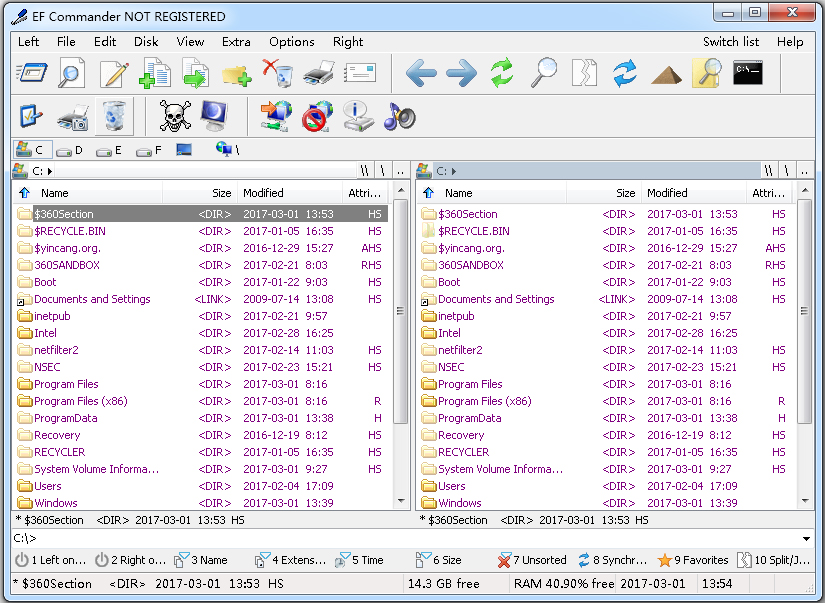Viewport: 825px width, 603px height.
Task: Click the drive information icon
Action: pyautogui.click(x=358, y=116)
